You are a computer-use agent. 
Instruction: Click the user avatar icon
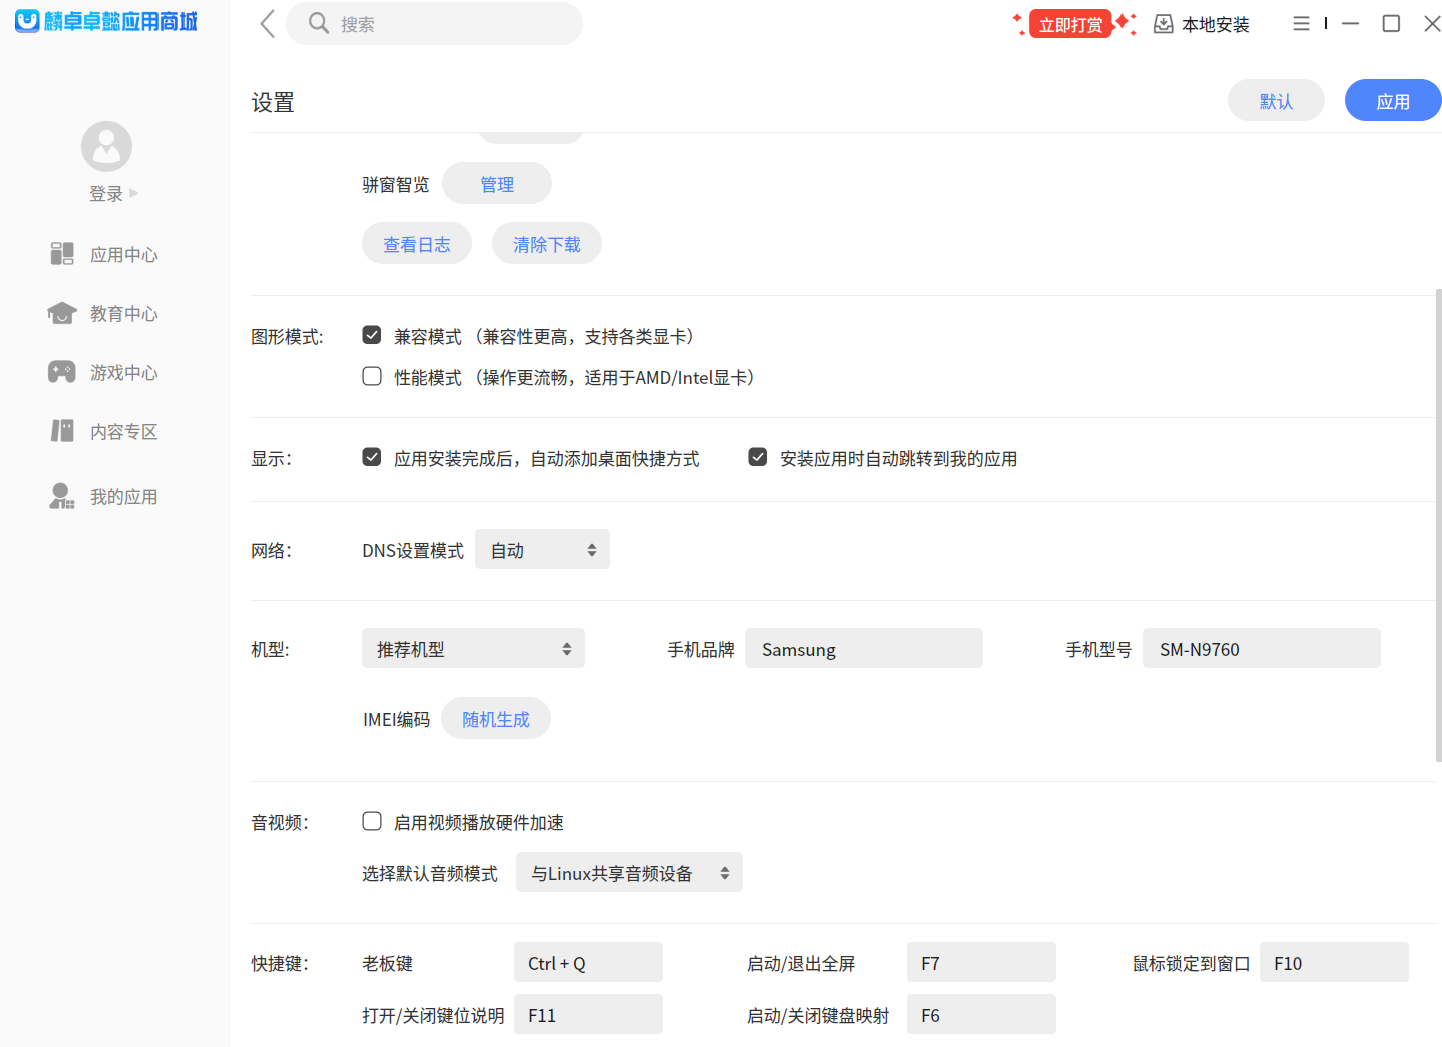pos(106,147)
